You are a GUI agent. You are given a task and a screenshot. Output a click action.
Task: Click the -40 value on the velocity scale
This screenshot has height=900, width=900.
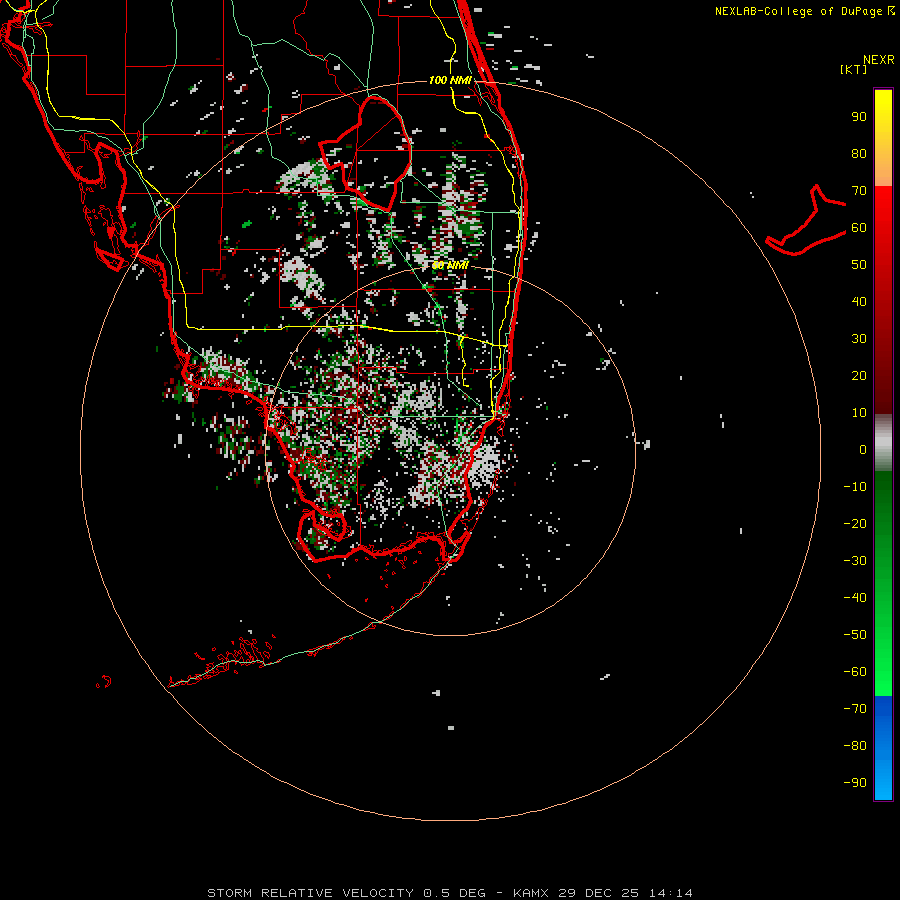855,598
